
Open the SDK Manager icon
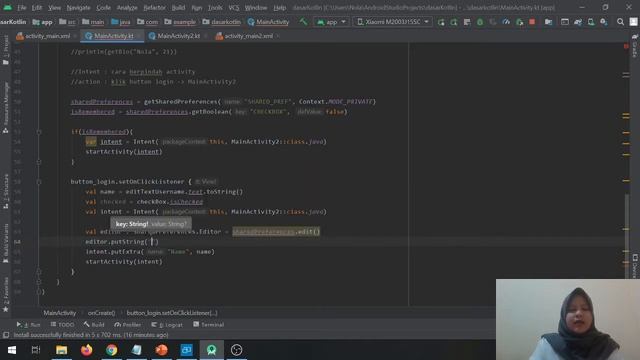[604, 22]
